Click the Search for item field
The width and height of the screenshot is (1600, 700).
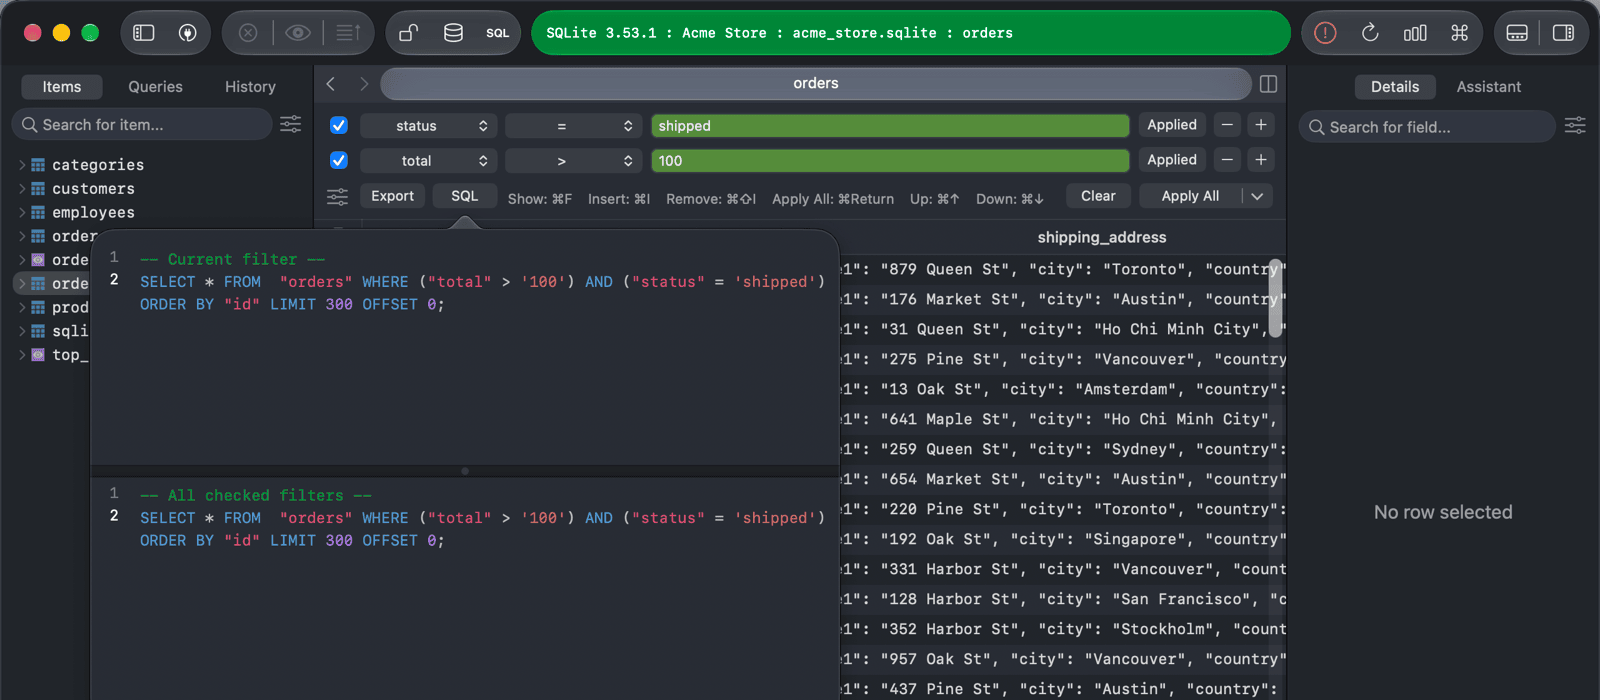pyautogui.click(x=142, y=125)
